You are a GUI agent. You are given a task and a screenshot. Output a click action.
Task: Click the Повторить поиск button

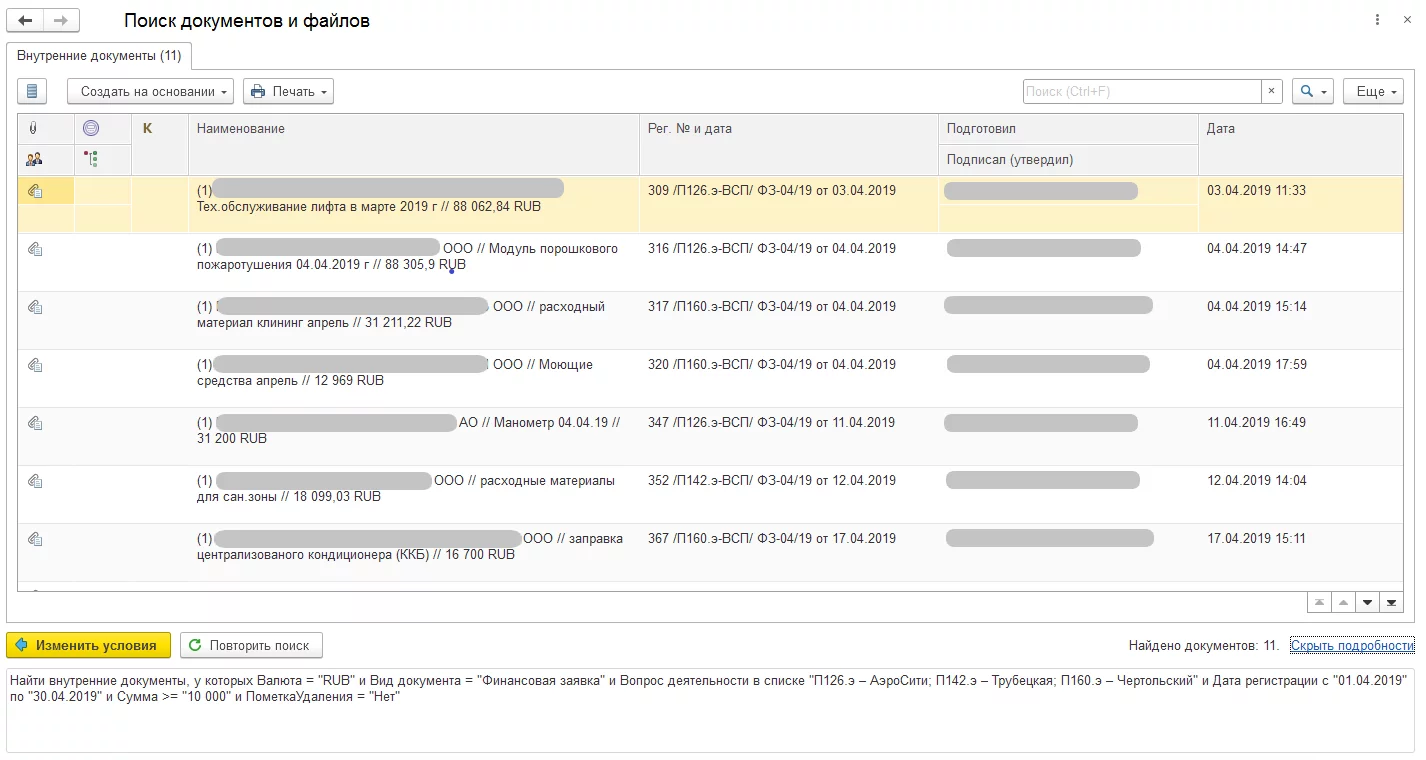tap(251, 645)
